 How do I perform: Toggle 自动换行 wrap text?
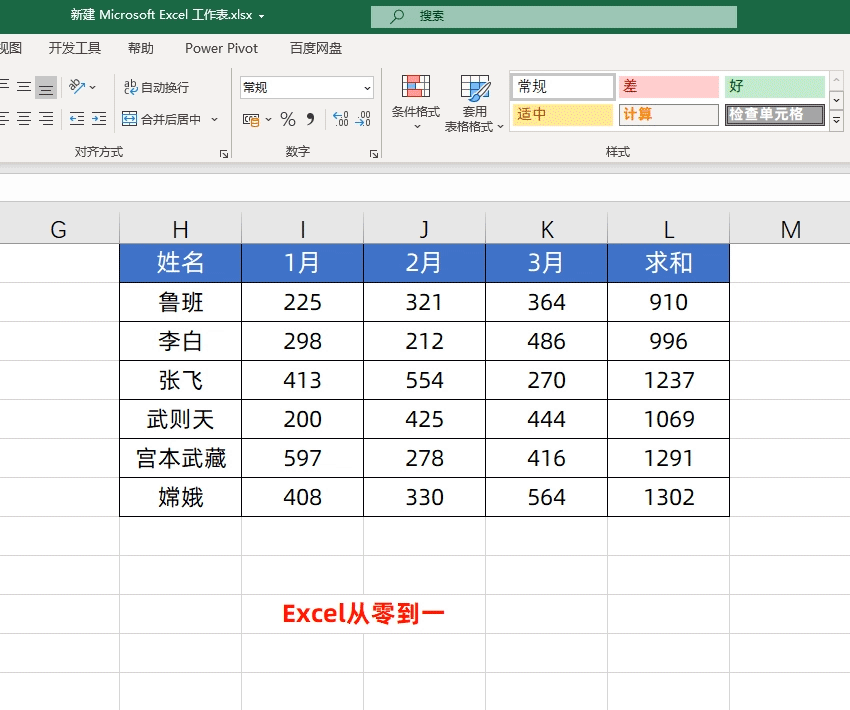156,87
